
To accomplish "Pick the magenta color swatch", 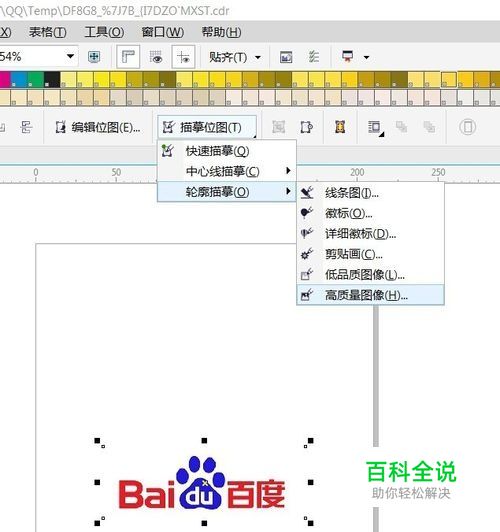I will click(5, 80).
